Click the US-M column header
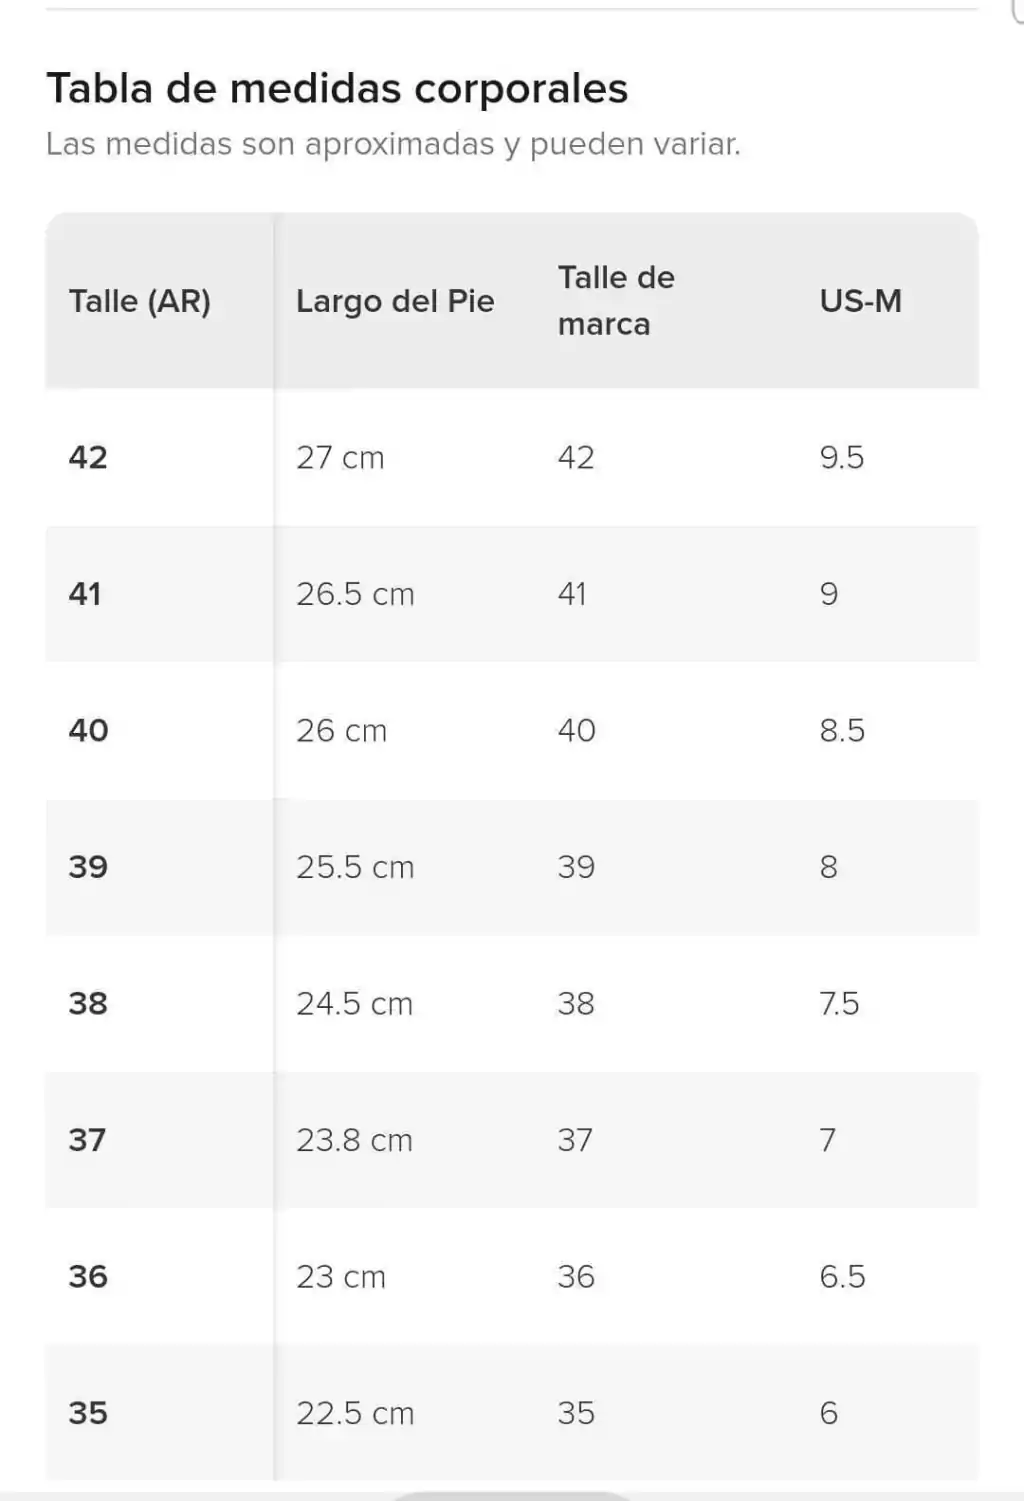Viewport: 1024px width, 1501px height. coord(861,301)
